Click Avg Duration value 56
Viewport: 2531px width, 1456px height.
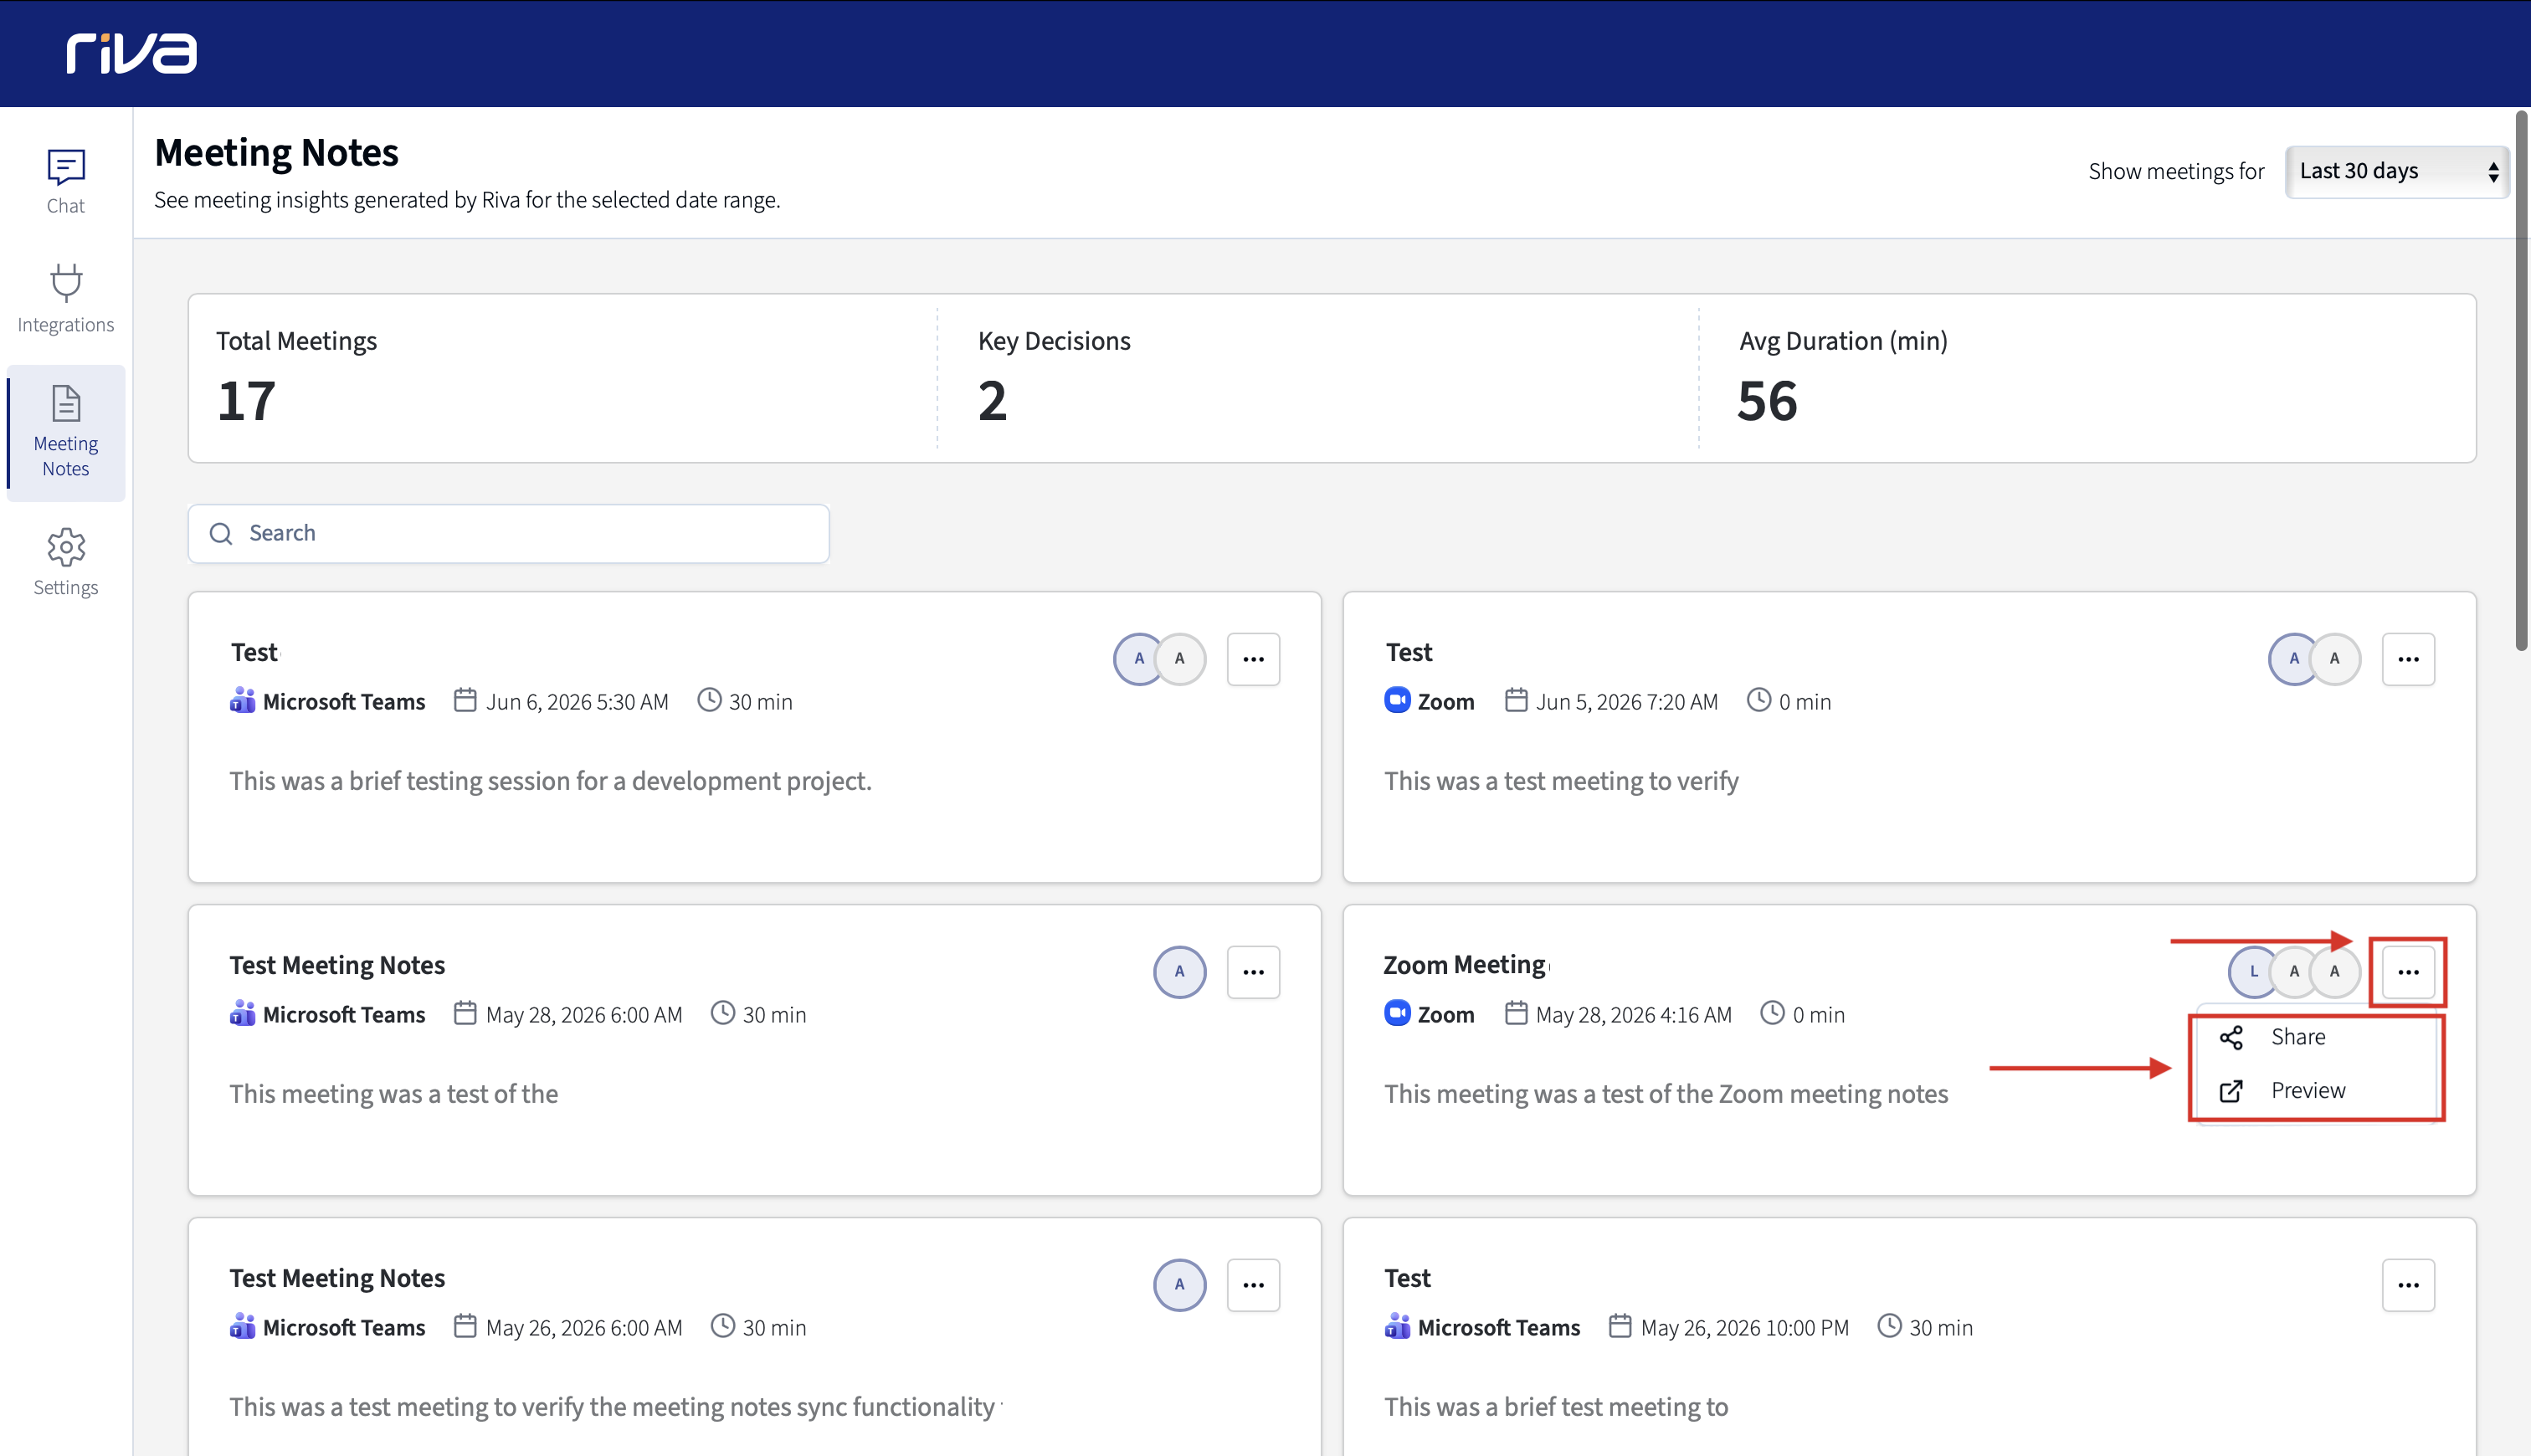[x=1767, y=402]
